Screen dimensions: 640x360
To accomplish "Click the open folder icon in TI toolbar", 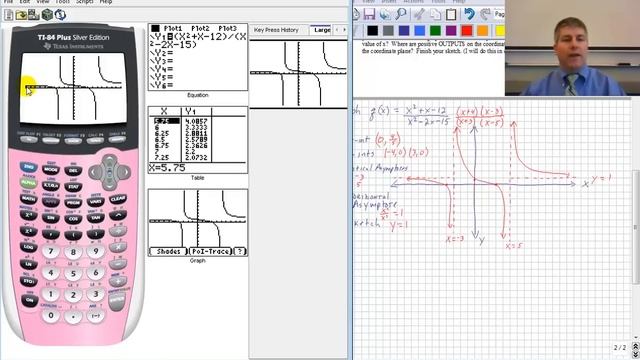I will point(21,15).
